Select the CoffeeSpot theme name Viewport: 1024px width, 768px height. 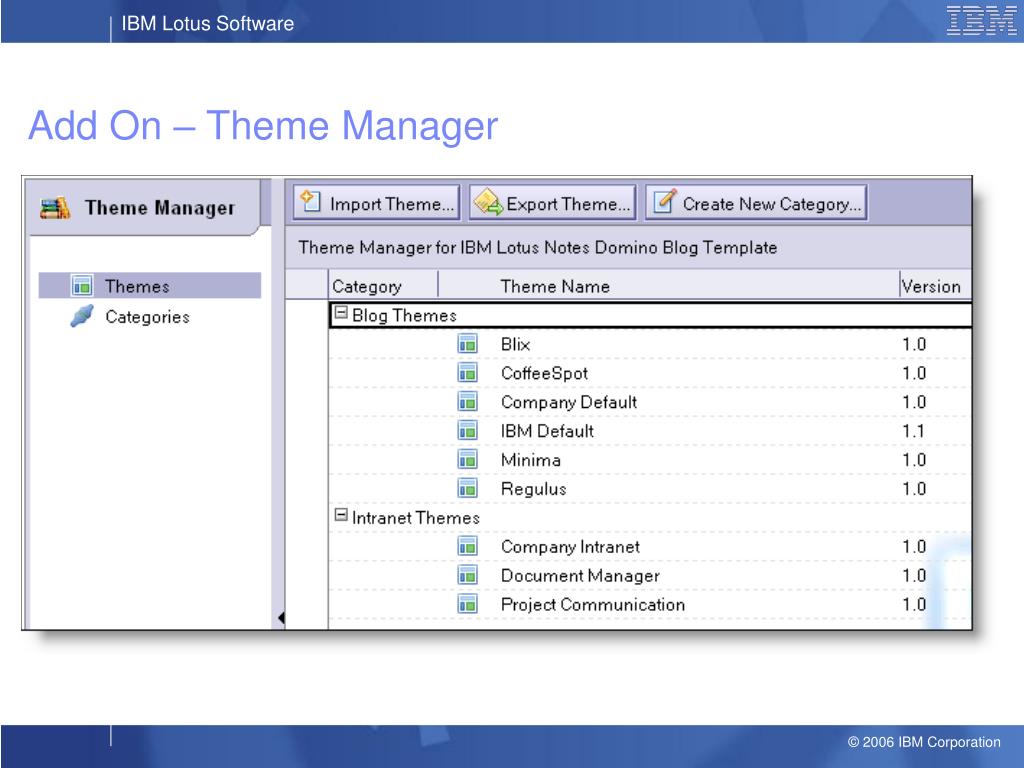click(544, 374)
